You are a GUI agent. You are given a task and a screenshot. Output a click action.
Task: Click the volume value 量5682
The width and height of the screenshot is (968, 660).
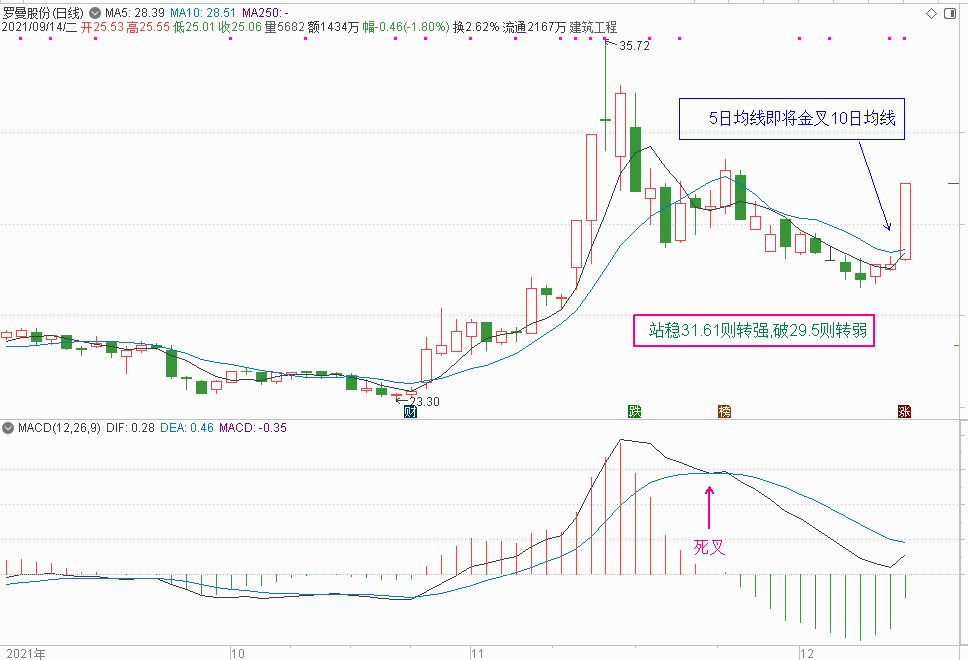coord(285,27)
